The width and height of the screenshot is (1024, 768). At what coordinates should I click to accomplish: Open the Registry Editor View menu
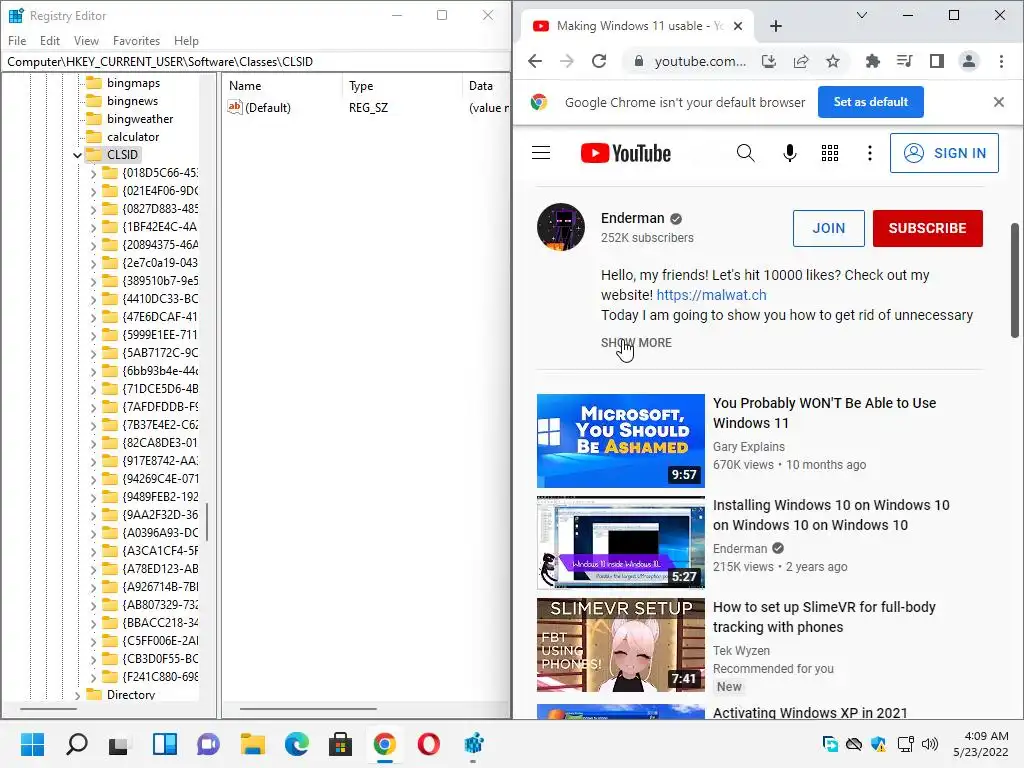[86, 40]
